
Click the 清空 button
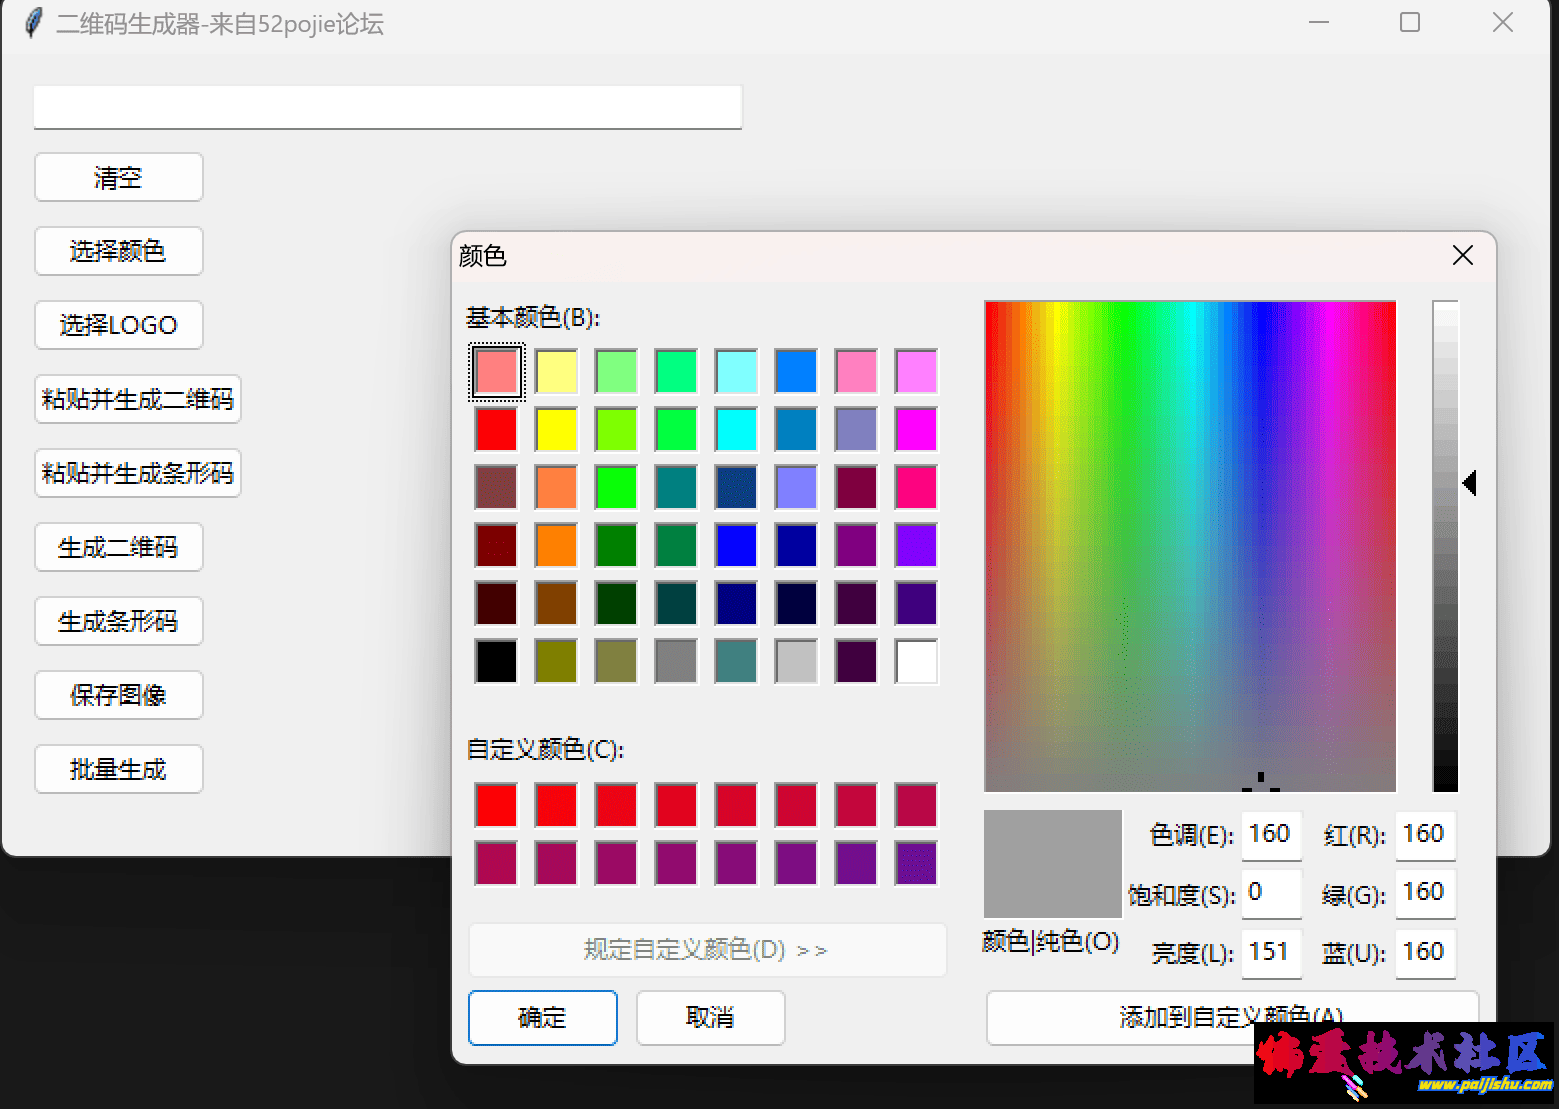pyautogui.click(x=118, y=177)
